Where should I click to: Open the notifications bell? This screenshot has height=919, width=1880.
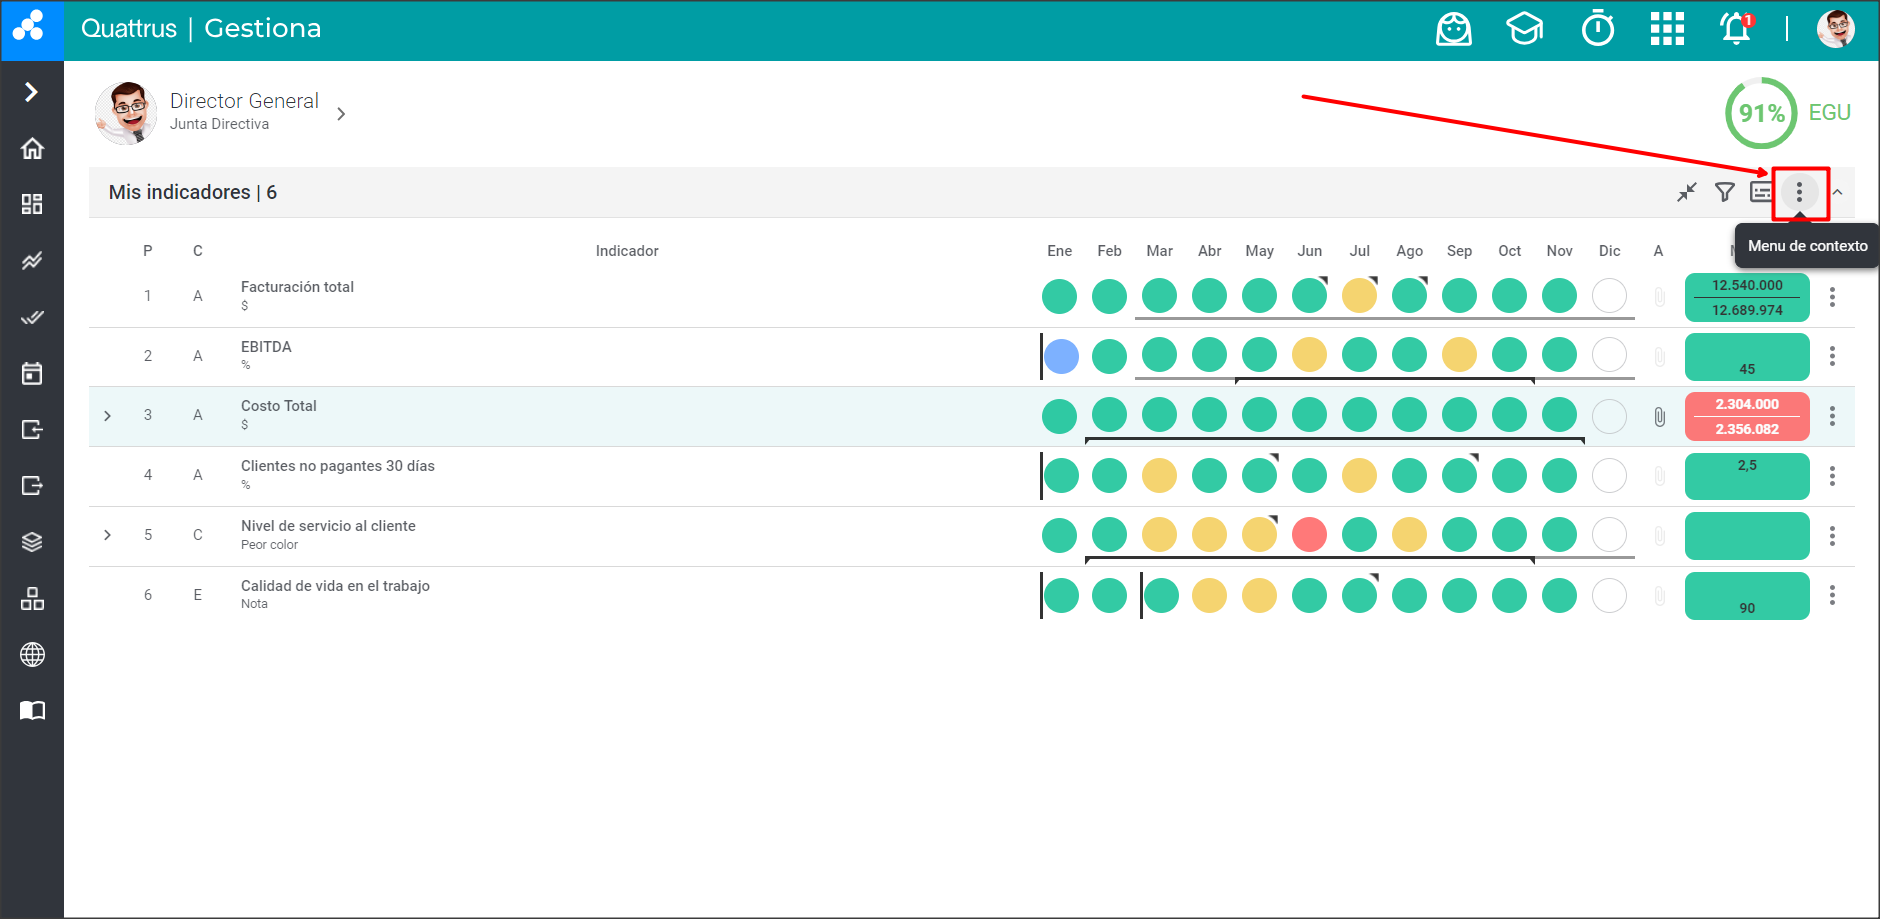(1736, 29)
